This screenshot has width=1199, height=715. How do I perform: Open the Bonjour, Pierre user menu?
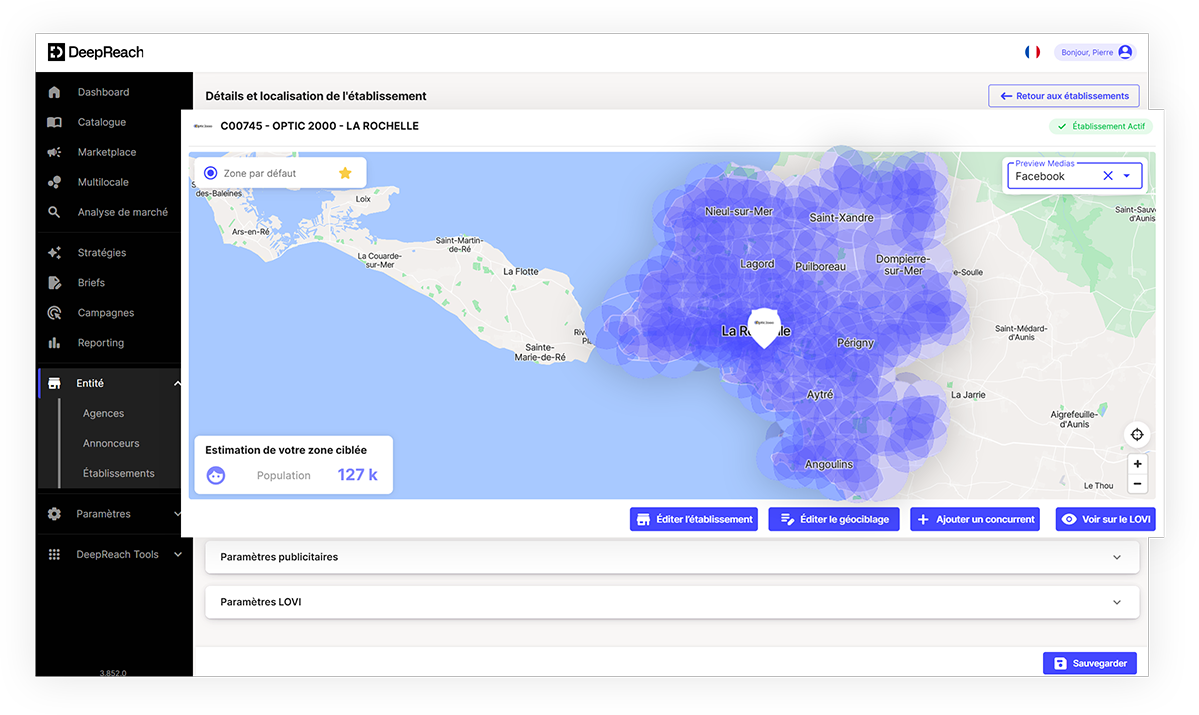click(x=1095, y=52)
